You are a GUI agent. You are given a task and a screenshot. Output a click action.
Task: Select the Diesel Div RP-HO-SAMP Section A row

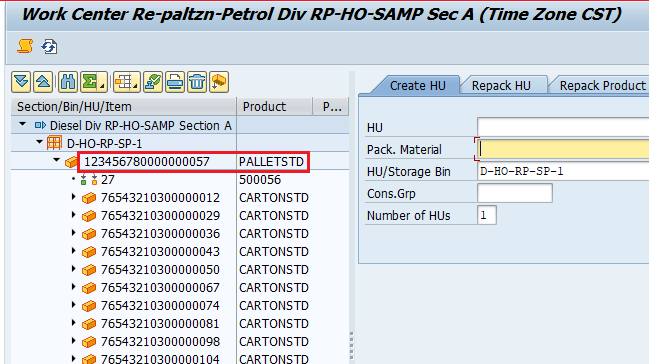141,125
